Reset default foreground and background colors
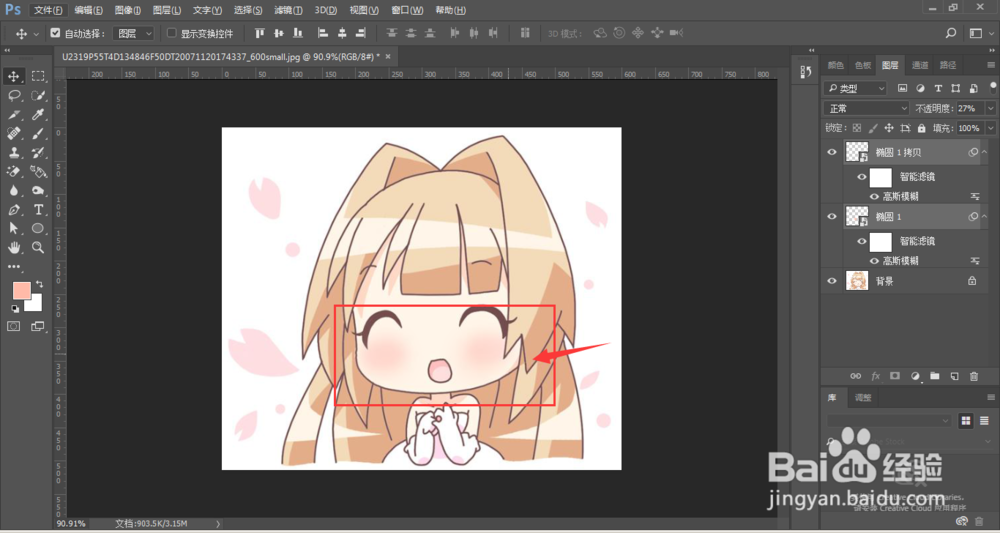1000x533 pixels. coord(15,309)
